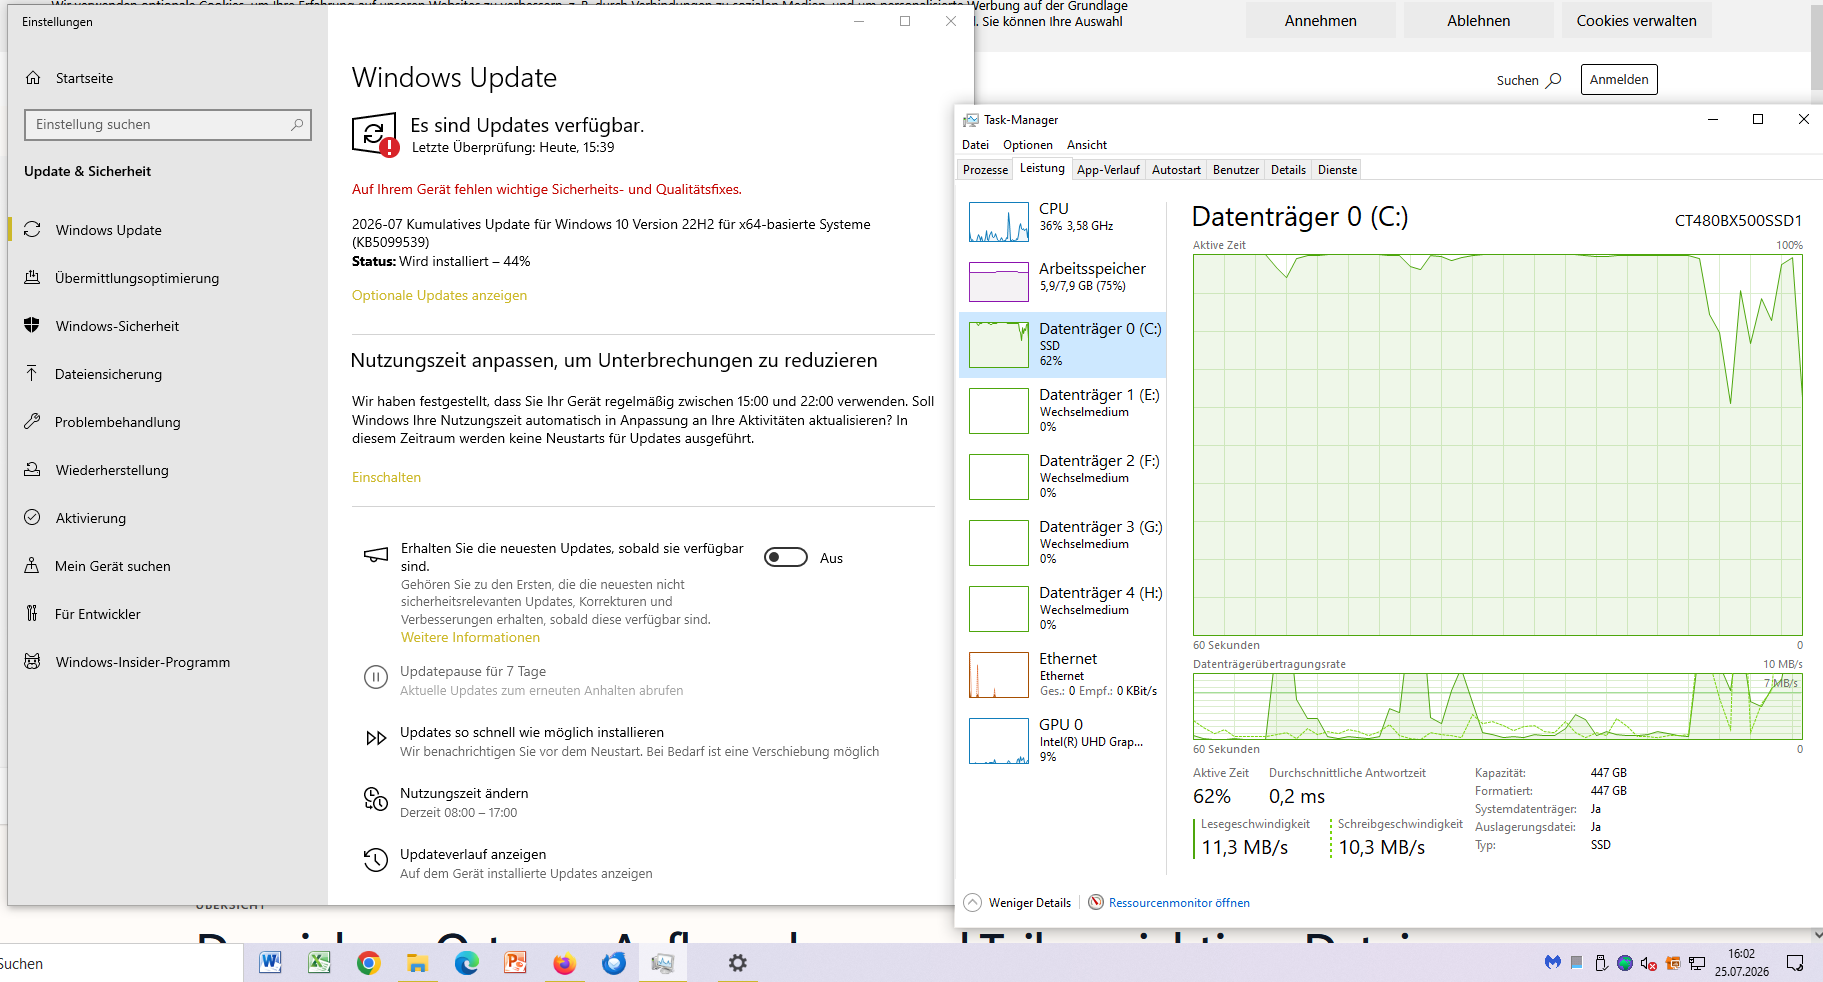Click the Wiederherstellung icon in sidebar

coord(32,470)
